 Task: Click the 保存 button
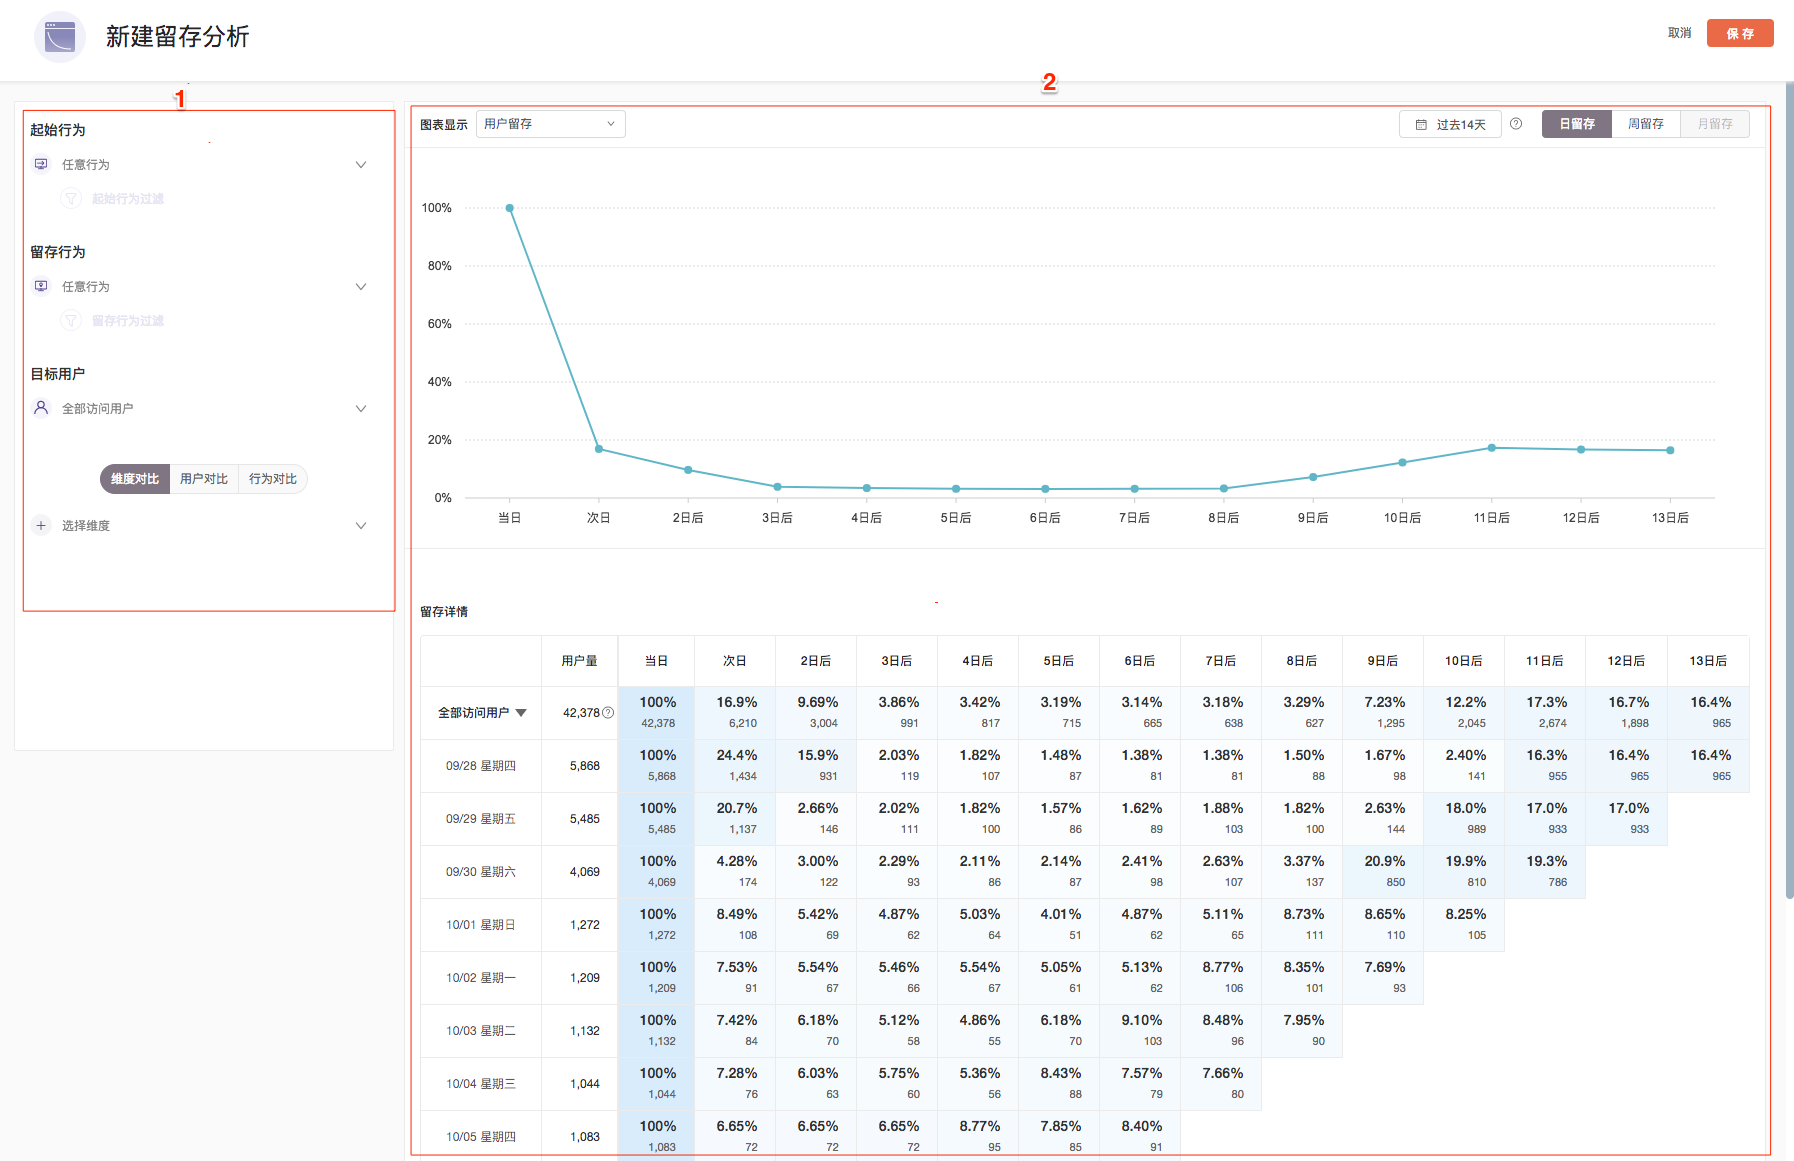(1739, 33)
